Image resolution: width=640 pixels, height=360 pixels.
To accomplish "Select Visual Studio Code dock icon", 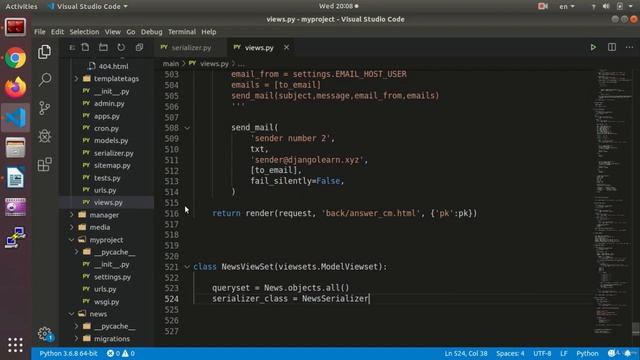I will [x=16, y=118].
